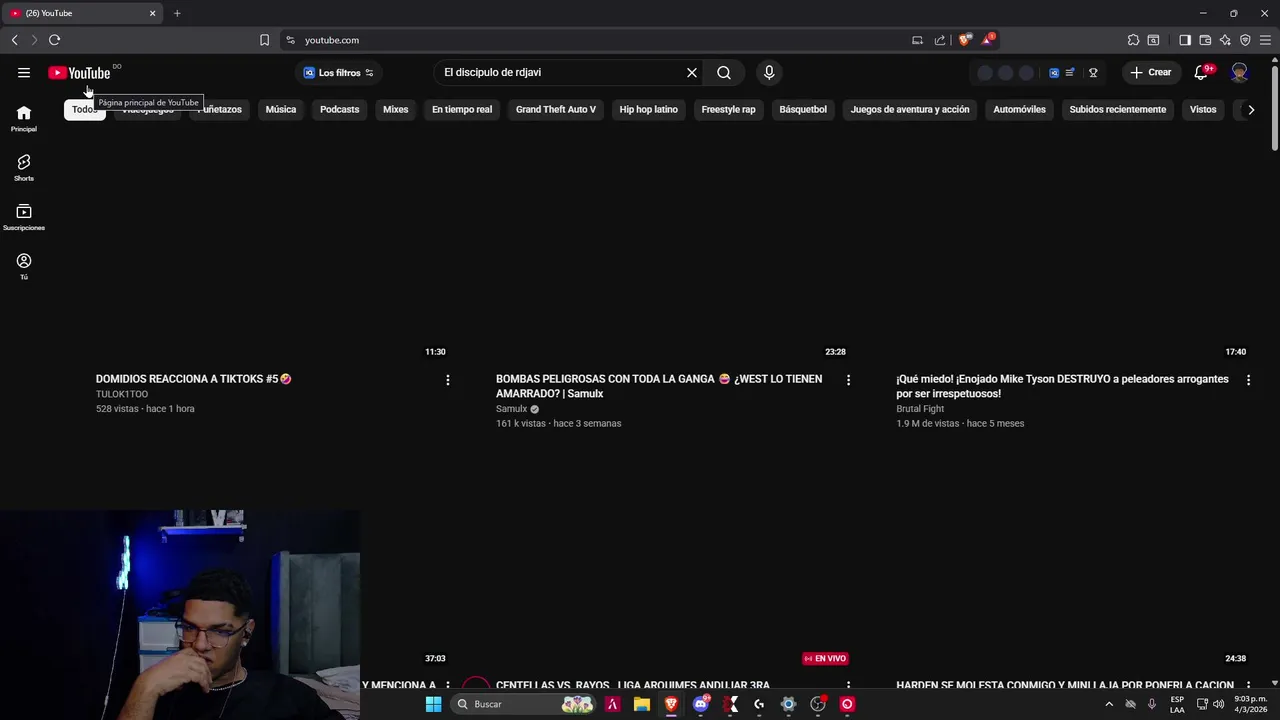Screen dimensions: 1280x720
Task: Select the Básquetbol chip
Action: click(803, 109)
